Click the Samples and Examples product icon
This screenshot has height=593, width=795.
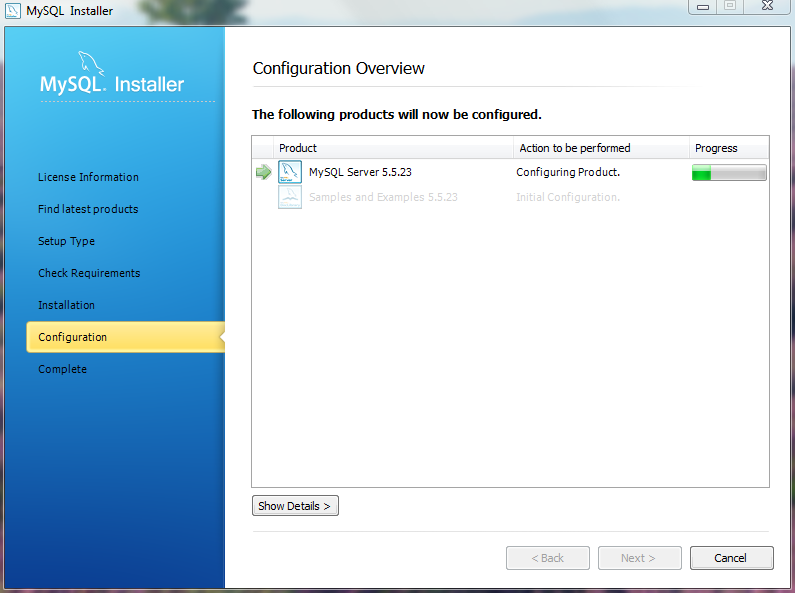[290, 197]
